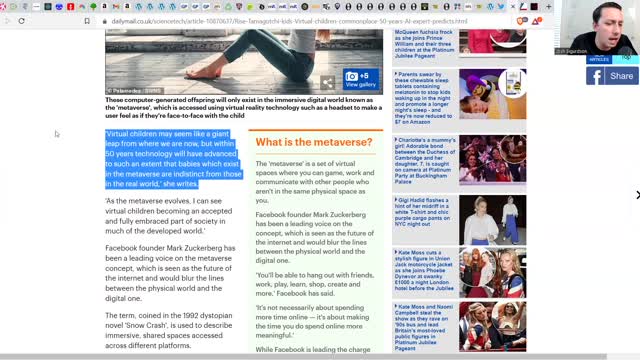
Task: Close the active tab with its X
Action: point(513,7)
